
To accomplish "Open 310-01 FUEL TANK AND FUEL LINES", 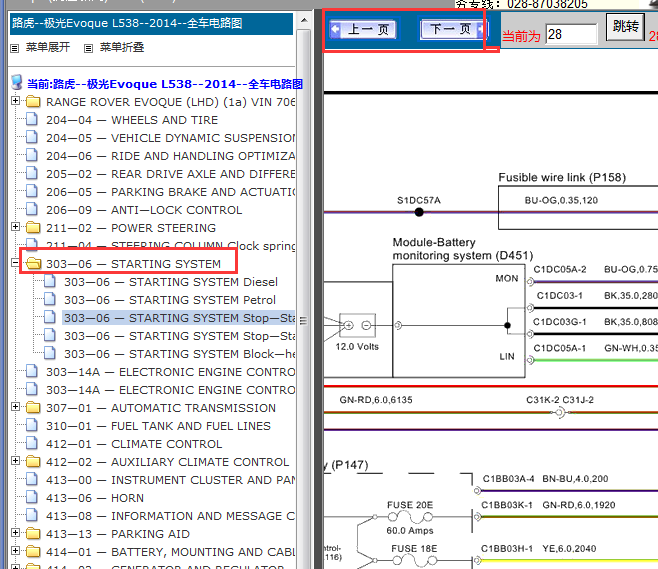I will [158, 426].
